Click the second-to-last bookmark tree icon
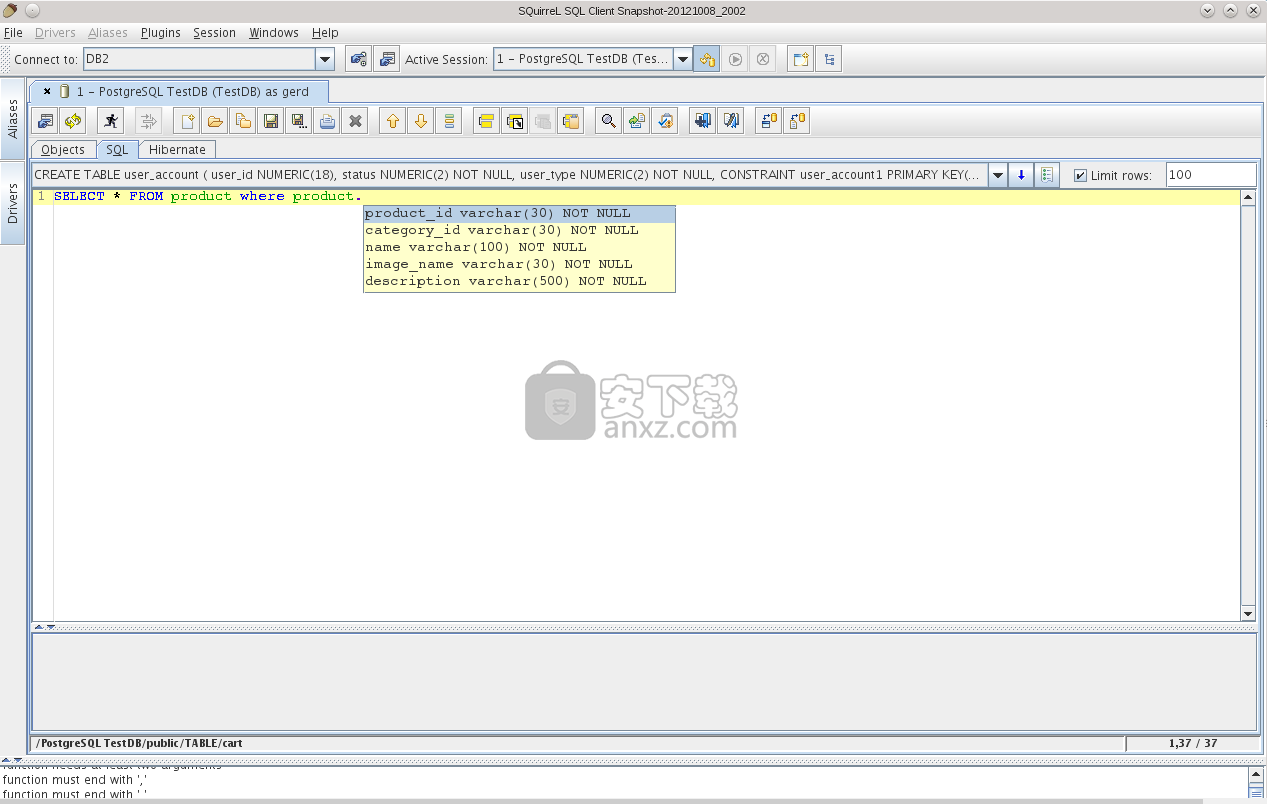 point(769,121)
